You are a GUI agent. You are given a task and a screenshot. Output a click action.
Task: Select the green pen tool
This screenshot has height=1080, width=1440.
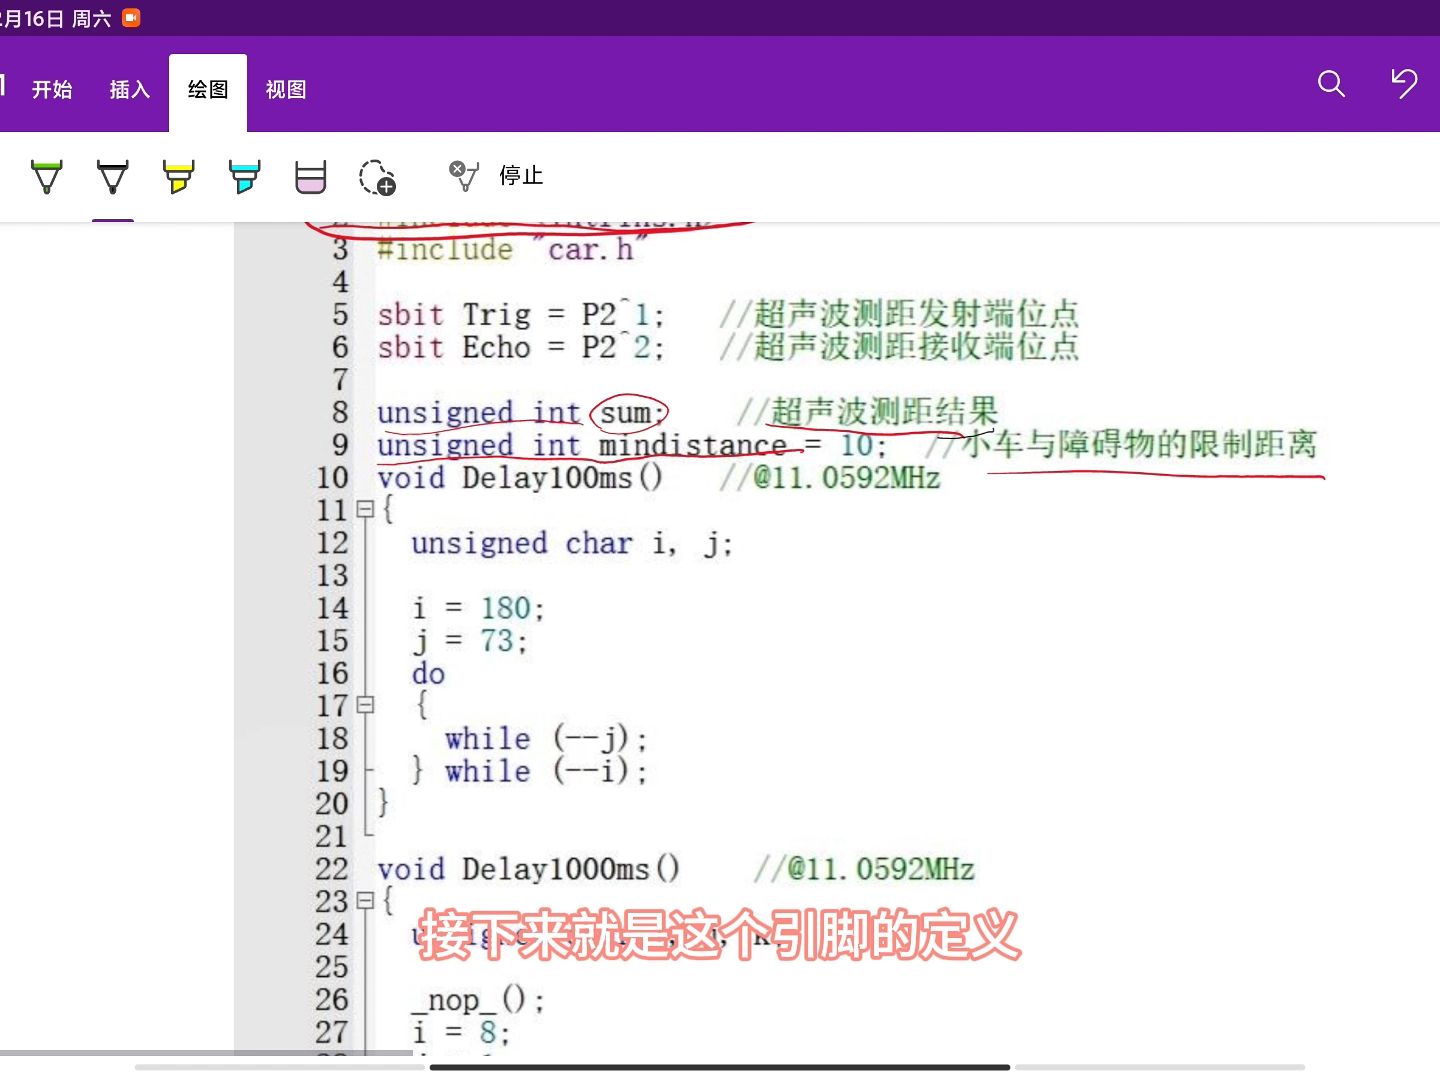47,177
